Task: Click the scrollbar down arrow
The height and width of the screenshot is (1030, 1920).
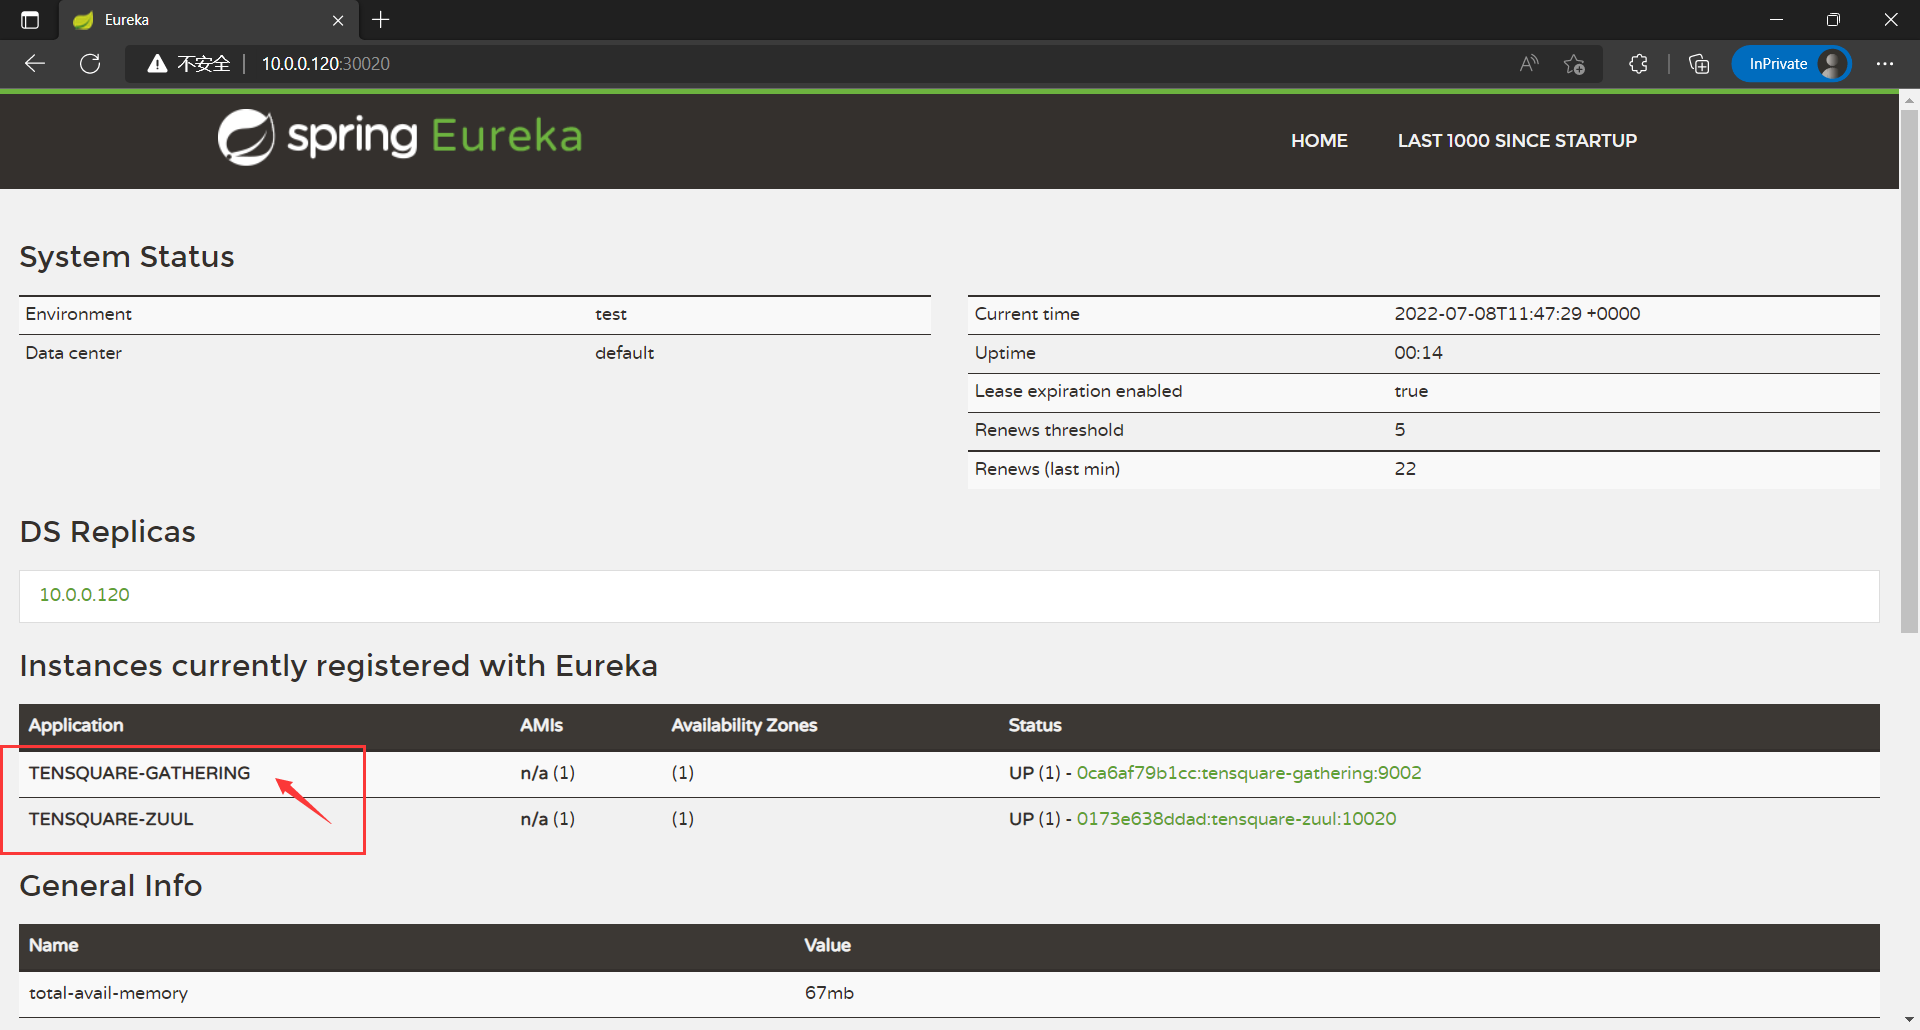Action: tap(1909, 1020)
